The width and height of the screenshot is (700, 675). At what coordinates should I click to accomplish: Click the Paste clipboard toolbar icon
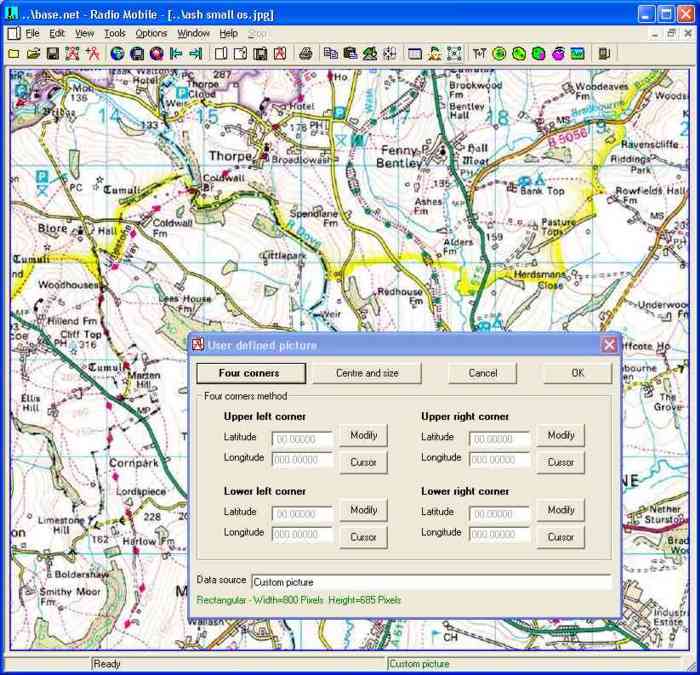tap(350, 54)
